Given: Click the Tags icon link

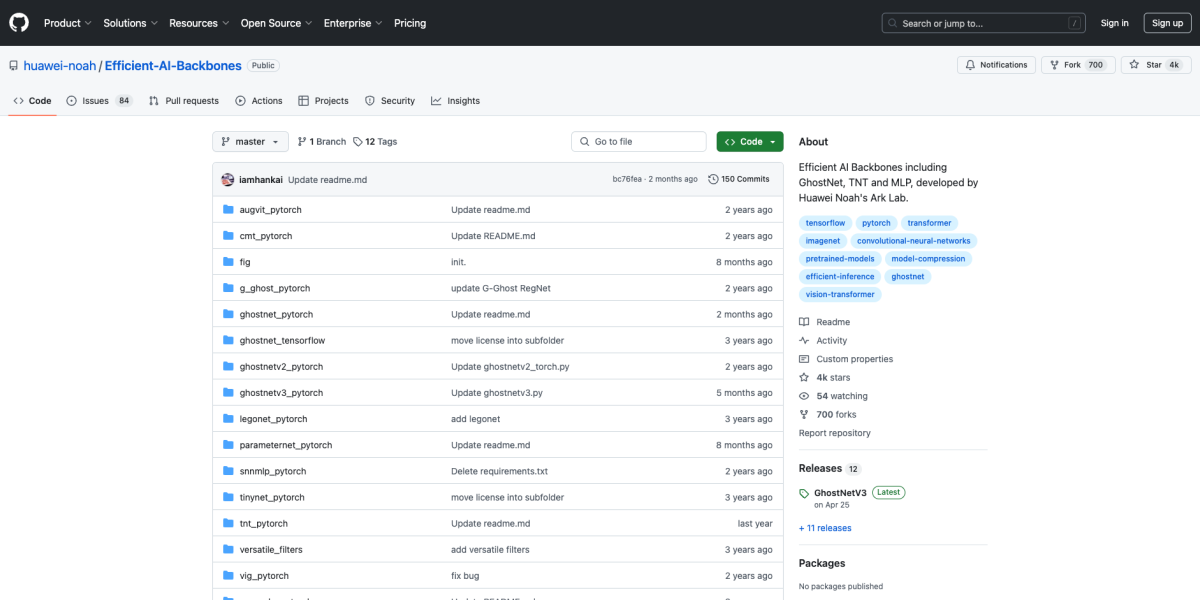Looking at the screenshot, I should point(358,142).
